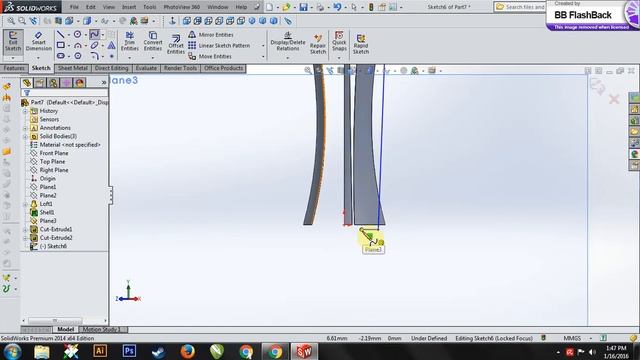Click the Undo icon in the toolbar
640x360 pixels.
click(x=337, y=7)
